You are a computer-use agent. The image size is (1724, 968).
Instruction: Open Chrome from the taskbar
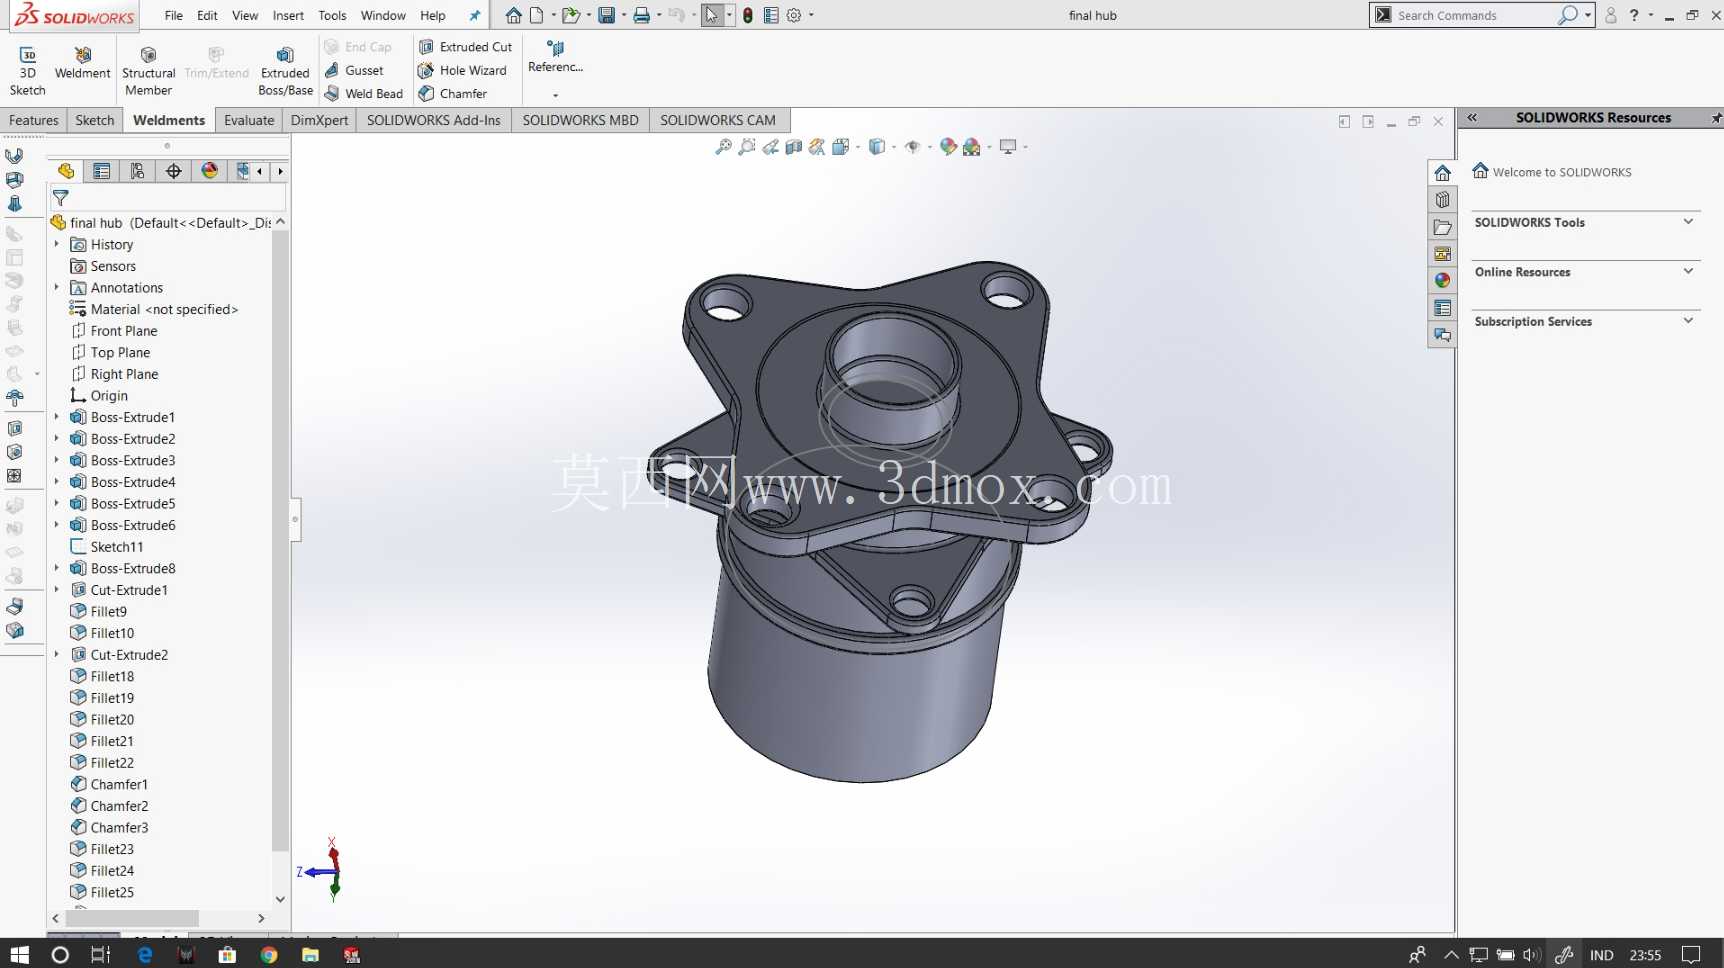[268, 955]
